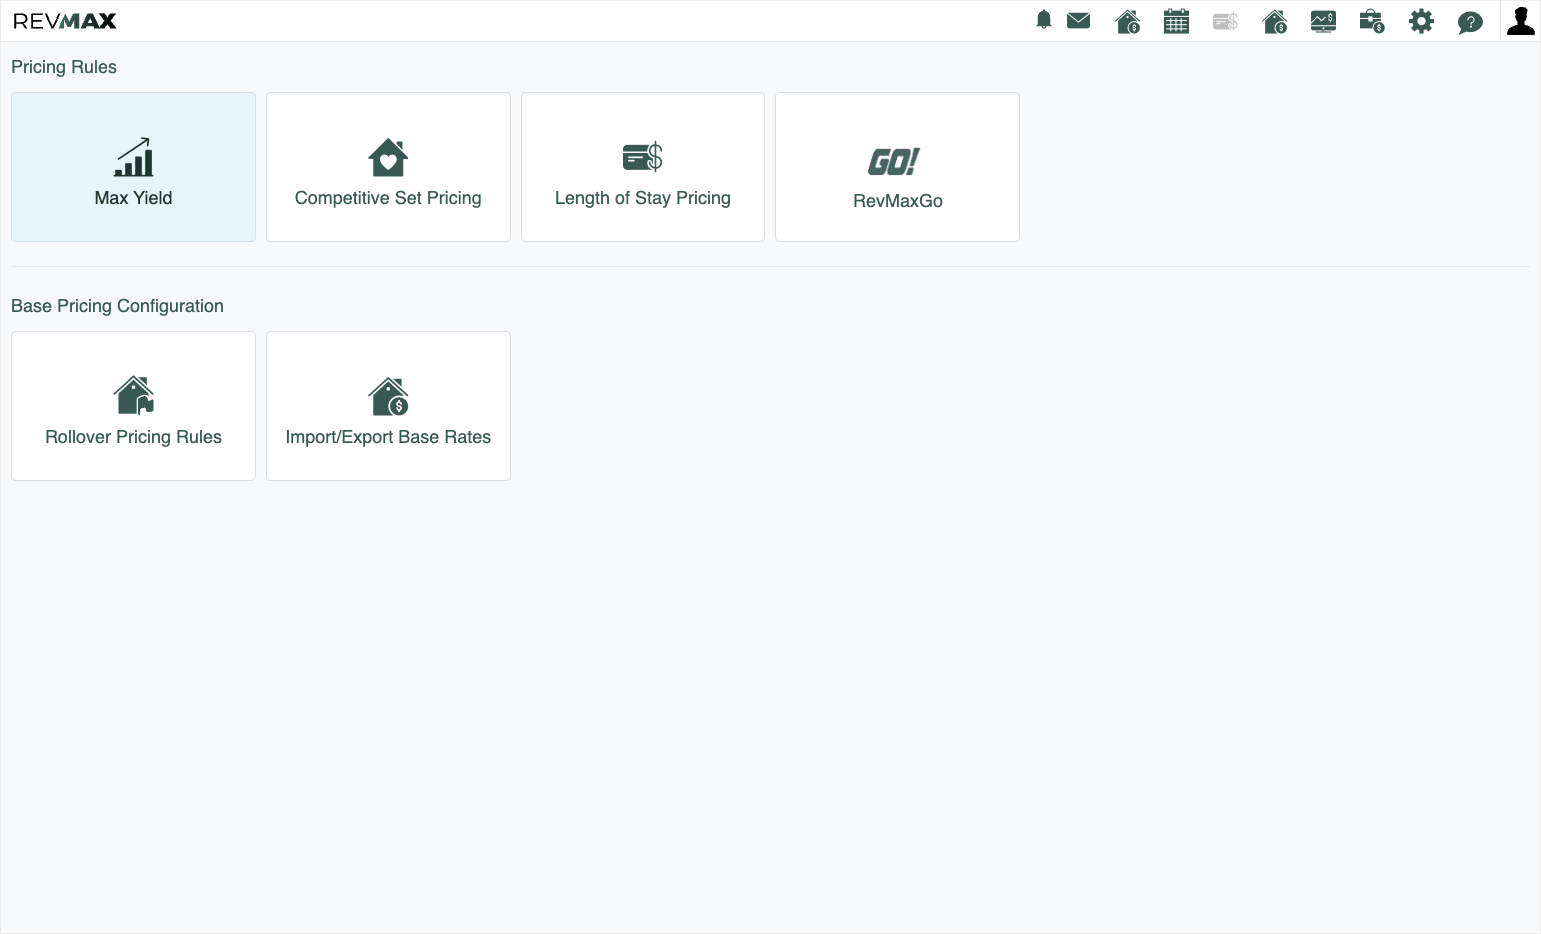Open the messages envelope icon
The image size is (1541, 934).
coord(1078,21)
